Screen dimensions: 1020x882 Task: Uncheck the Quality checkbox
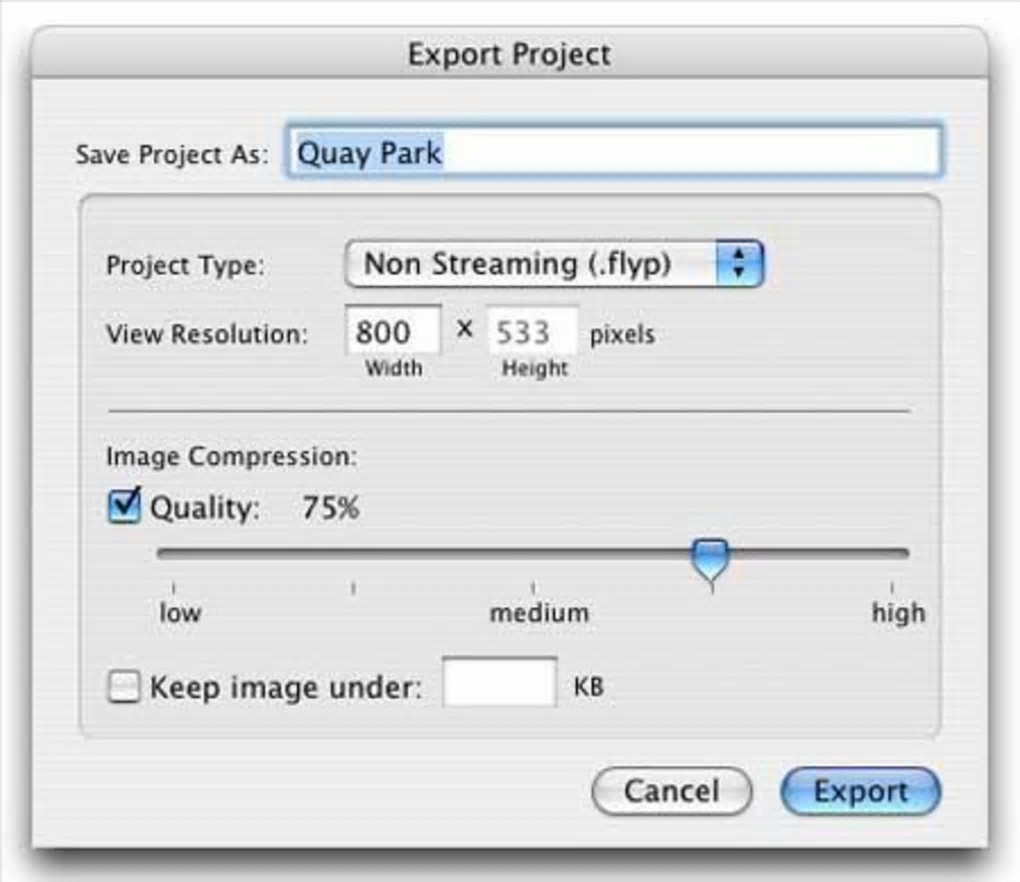coord(124,507)
